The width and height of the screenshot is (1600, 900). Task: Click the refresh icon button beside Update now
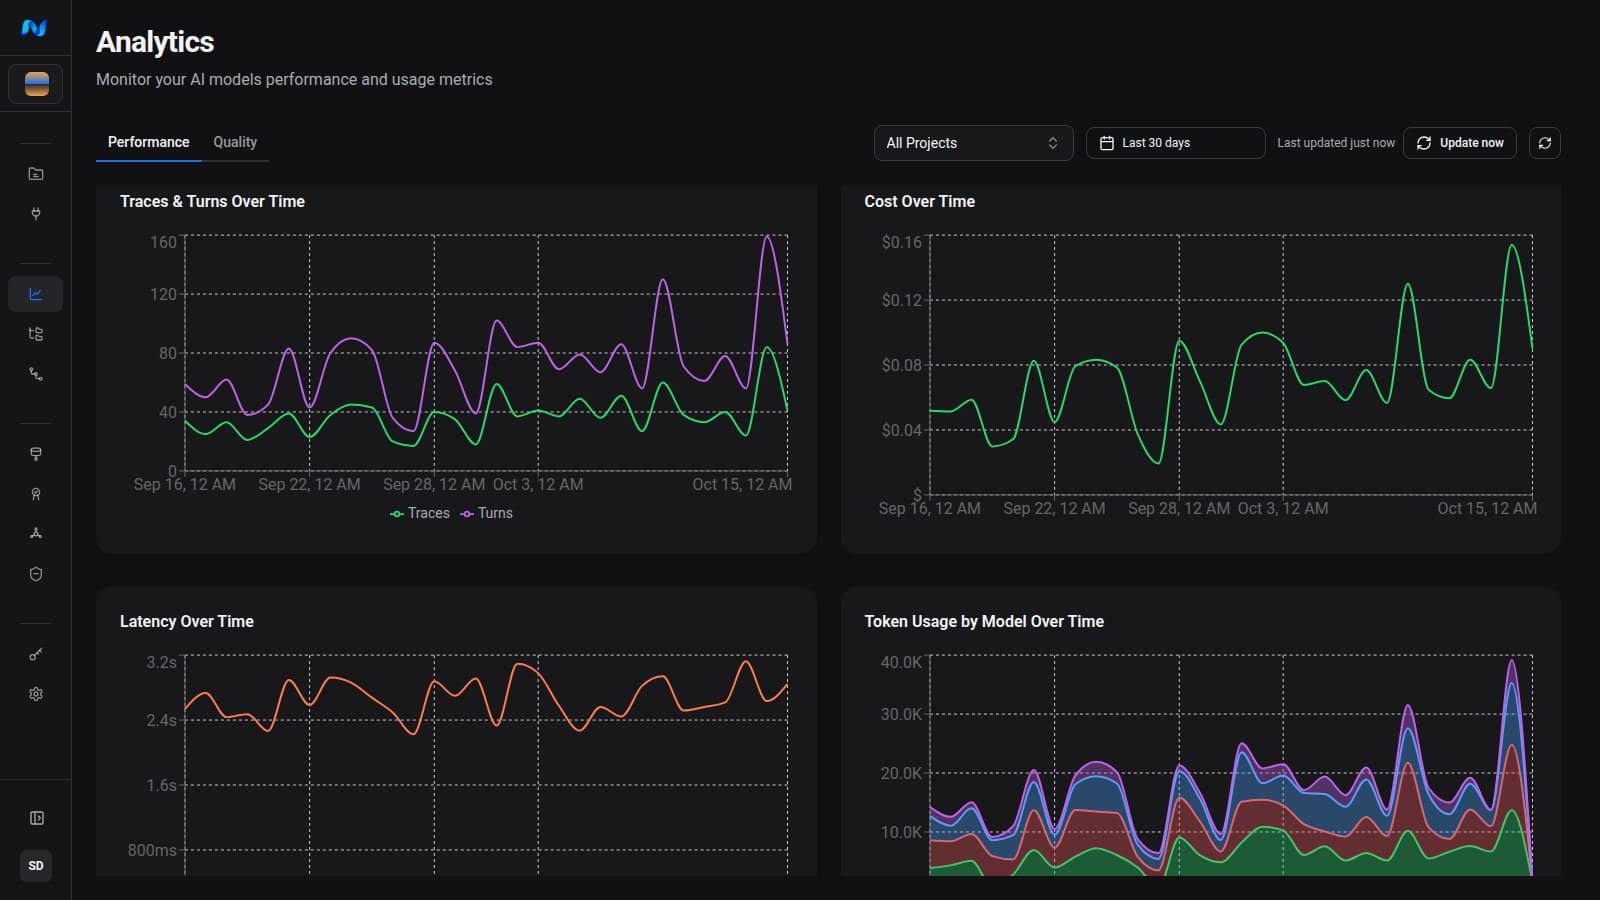1544,143
